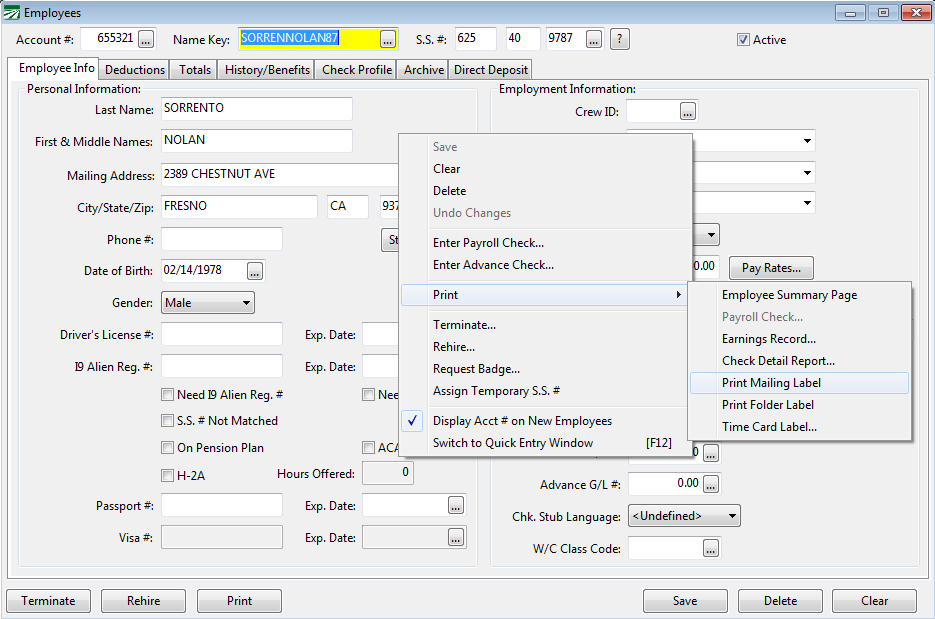This screenshot has height=619, width=935.
Task: Open the Name Key lookup ellipsis button
Action: (x=388, y=39)
